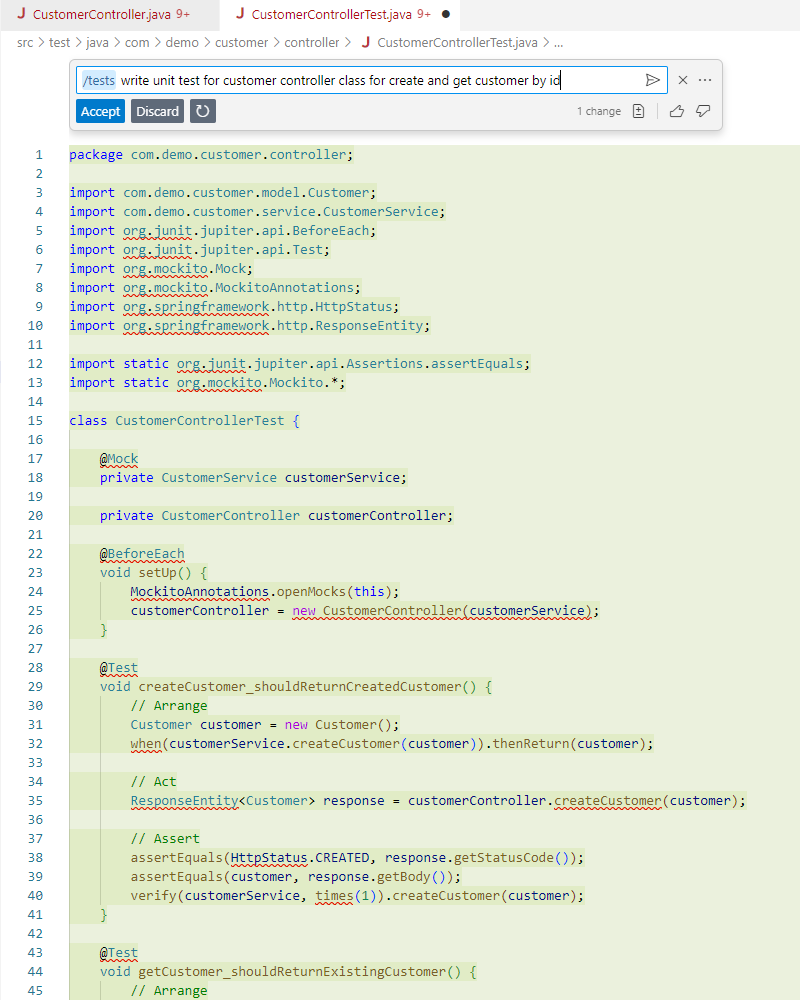This screenshot has height=1000, width=800.
Task: Click the BeforeEach import line
Action: pyautogui.click(x=223, y=231)
